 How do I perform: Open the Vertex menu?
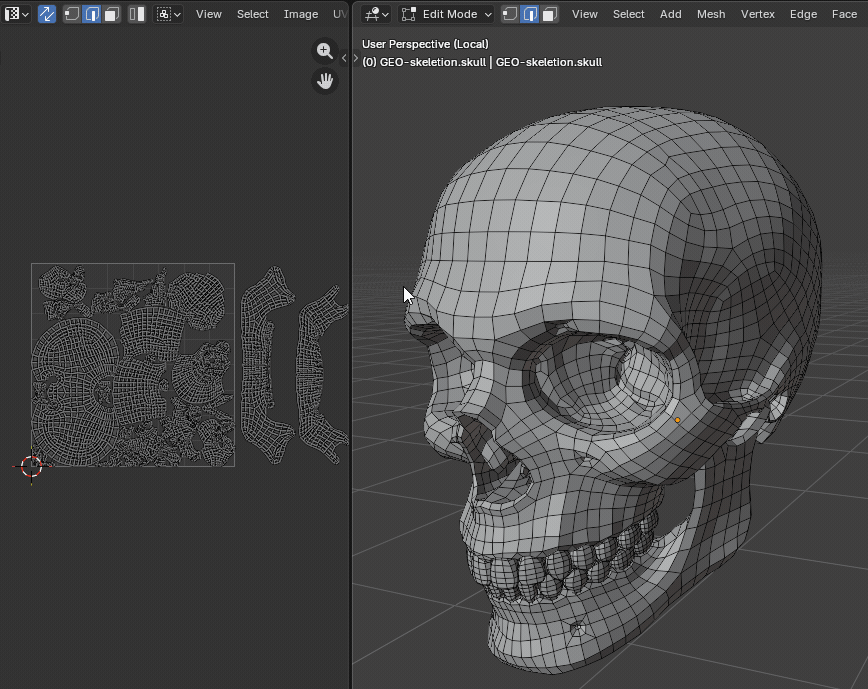coord(757,14)
